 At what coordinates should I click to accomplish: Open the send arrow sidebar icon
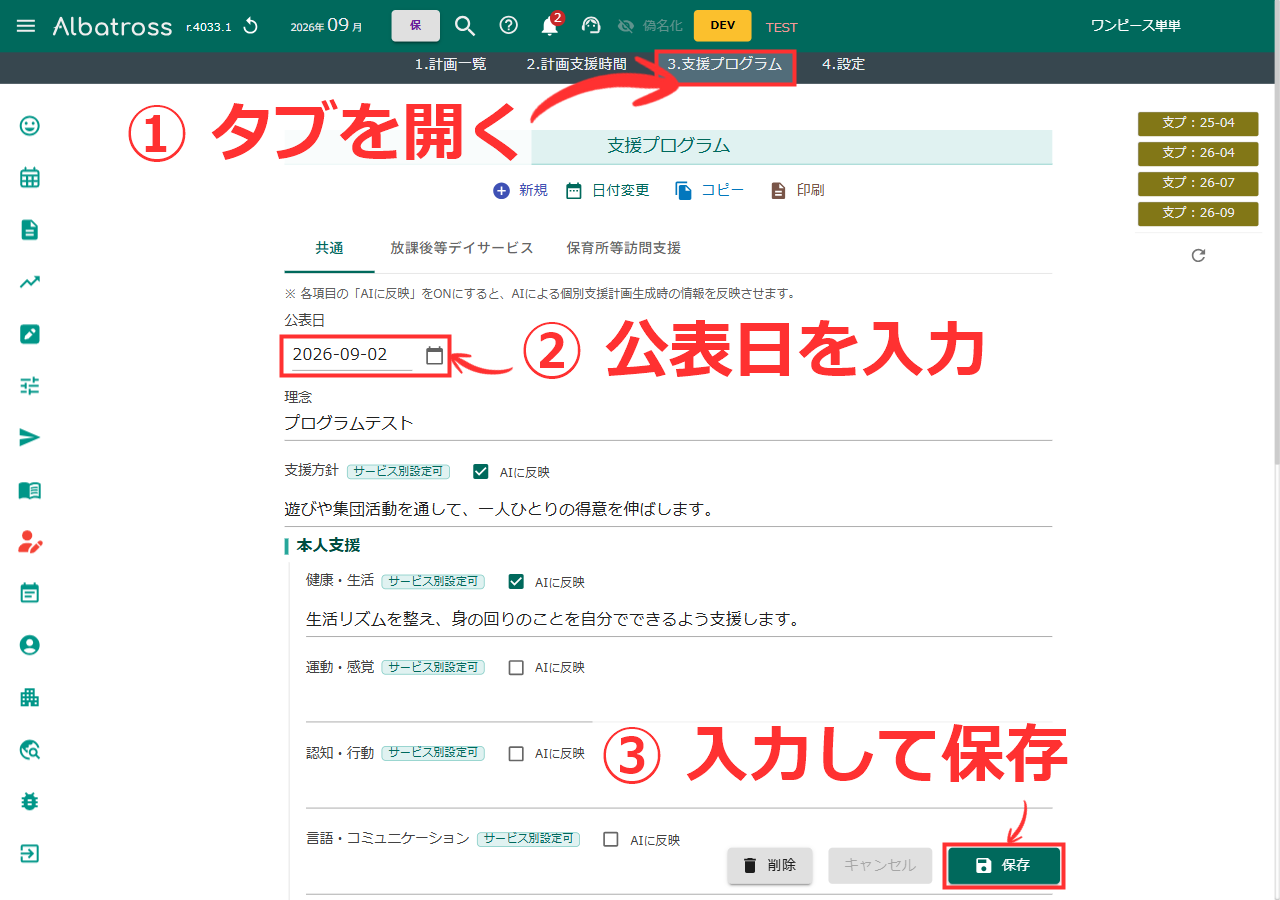click(x=30, y=438)
